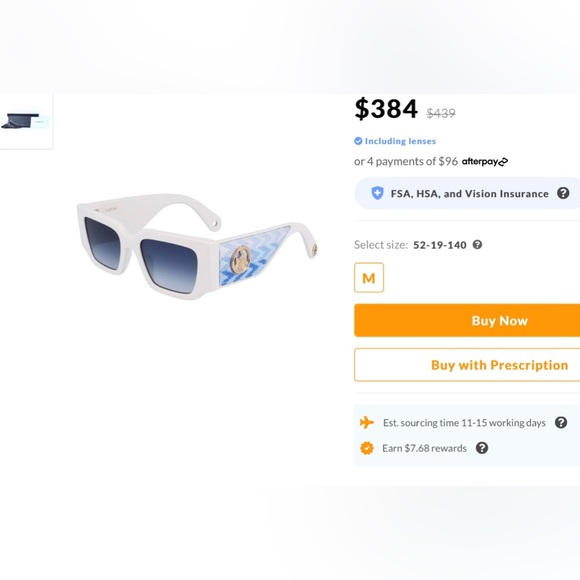This screenshot has width=580, height=580.
Task: Open help icon beside estimated sourcing time
Action: (561, 422)
